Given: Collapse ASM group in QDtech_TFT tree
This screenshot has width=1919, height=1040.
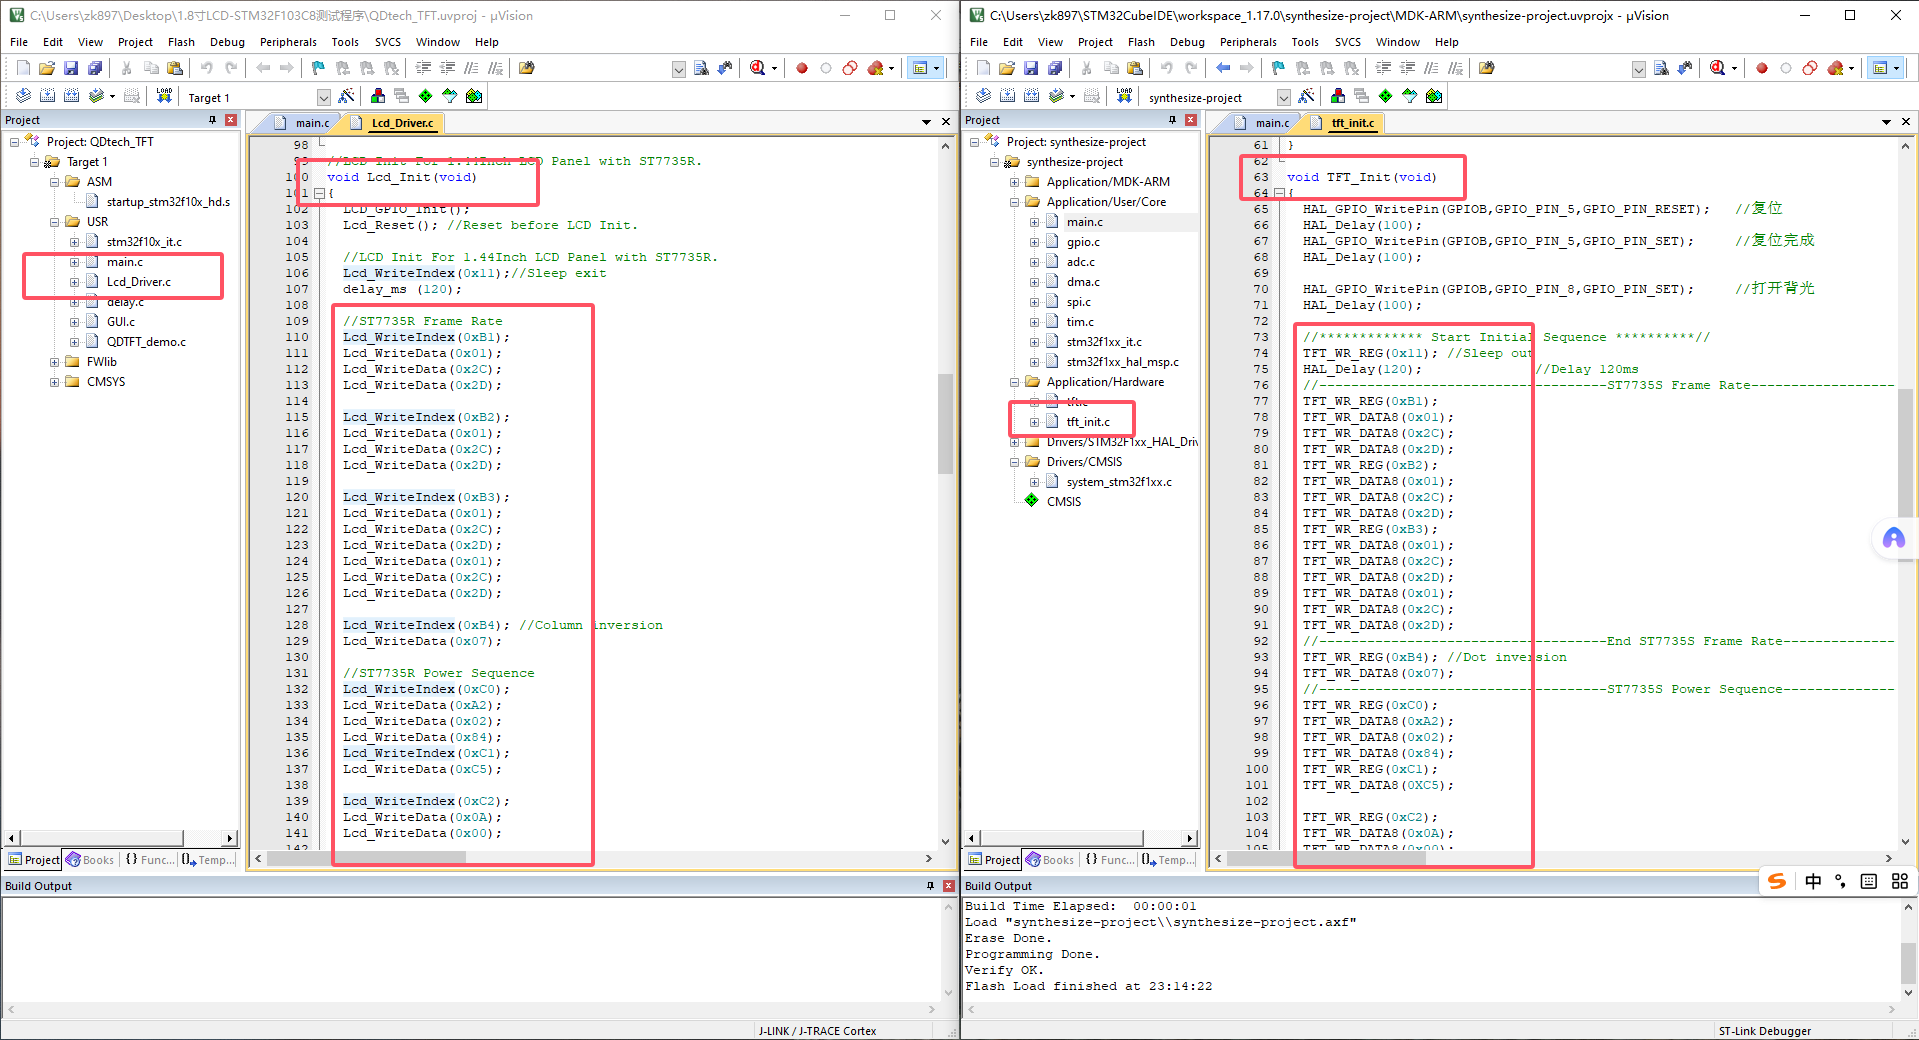Looking at the screenshot, I should pos(55,182).
